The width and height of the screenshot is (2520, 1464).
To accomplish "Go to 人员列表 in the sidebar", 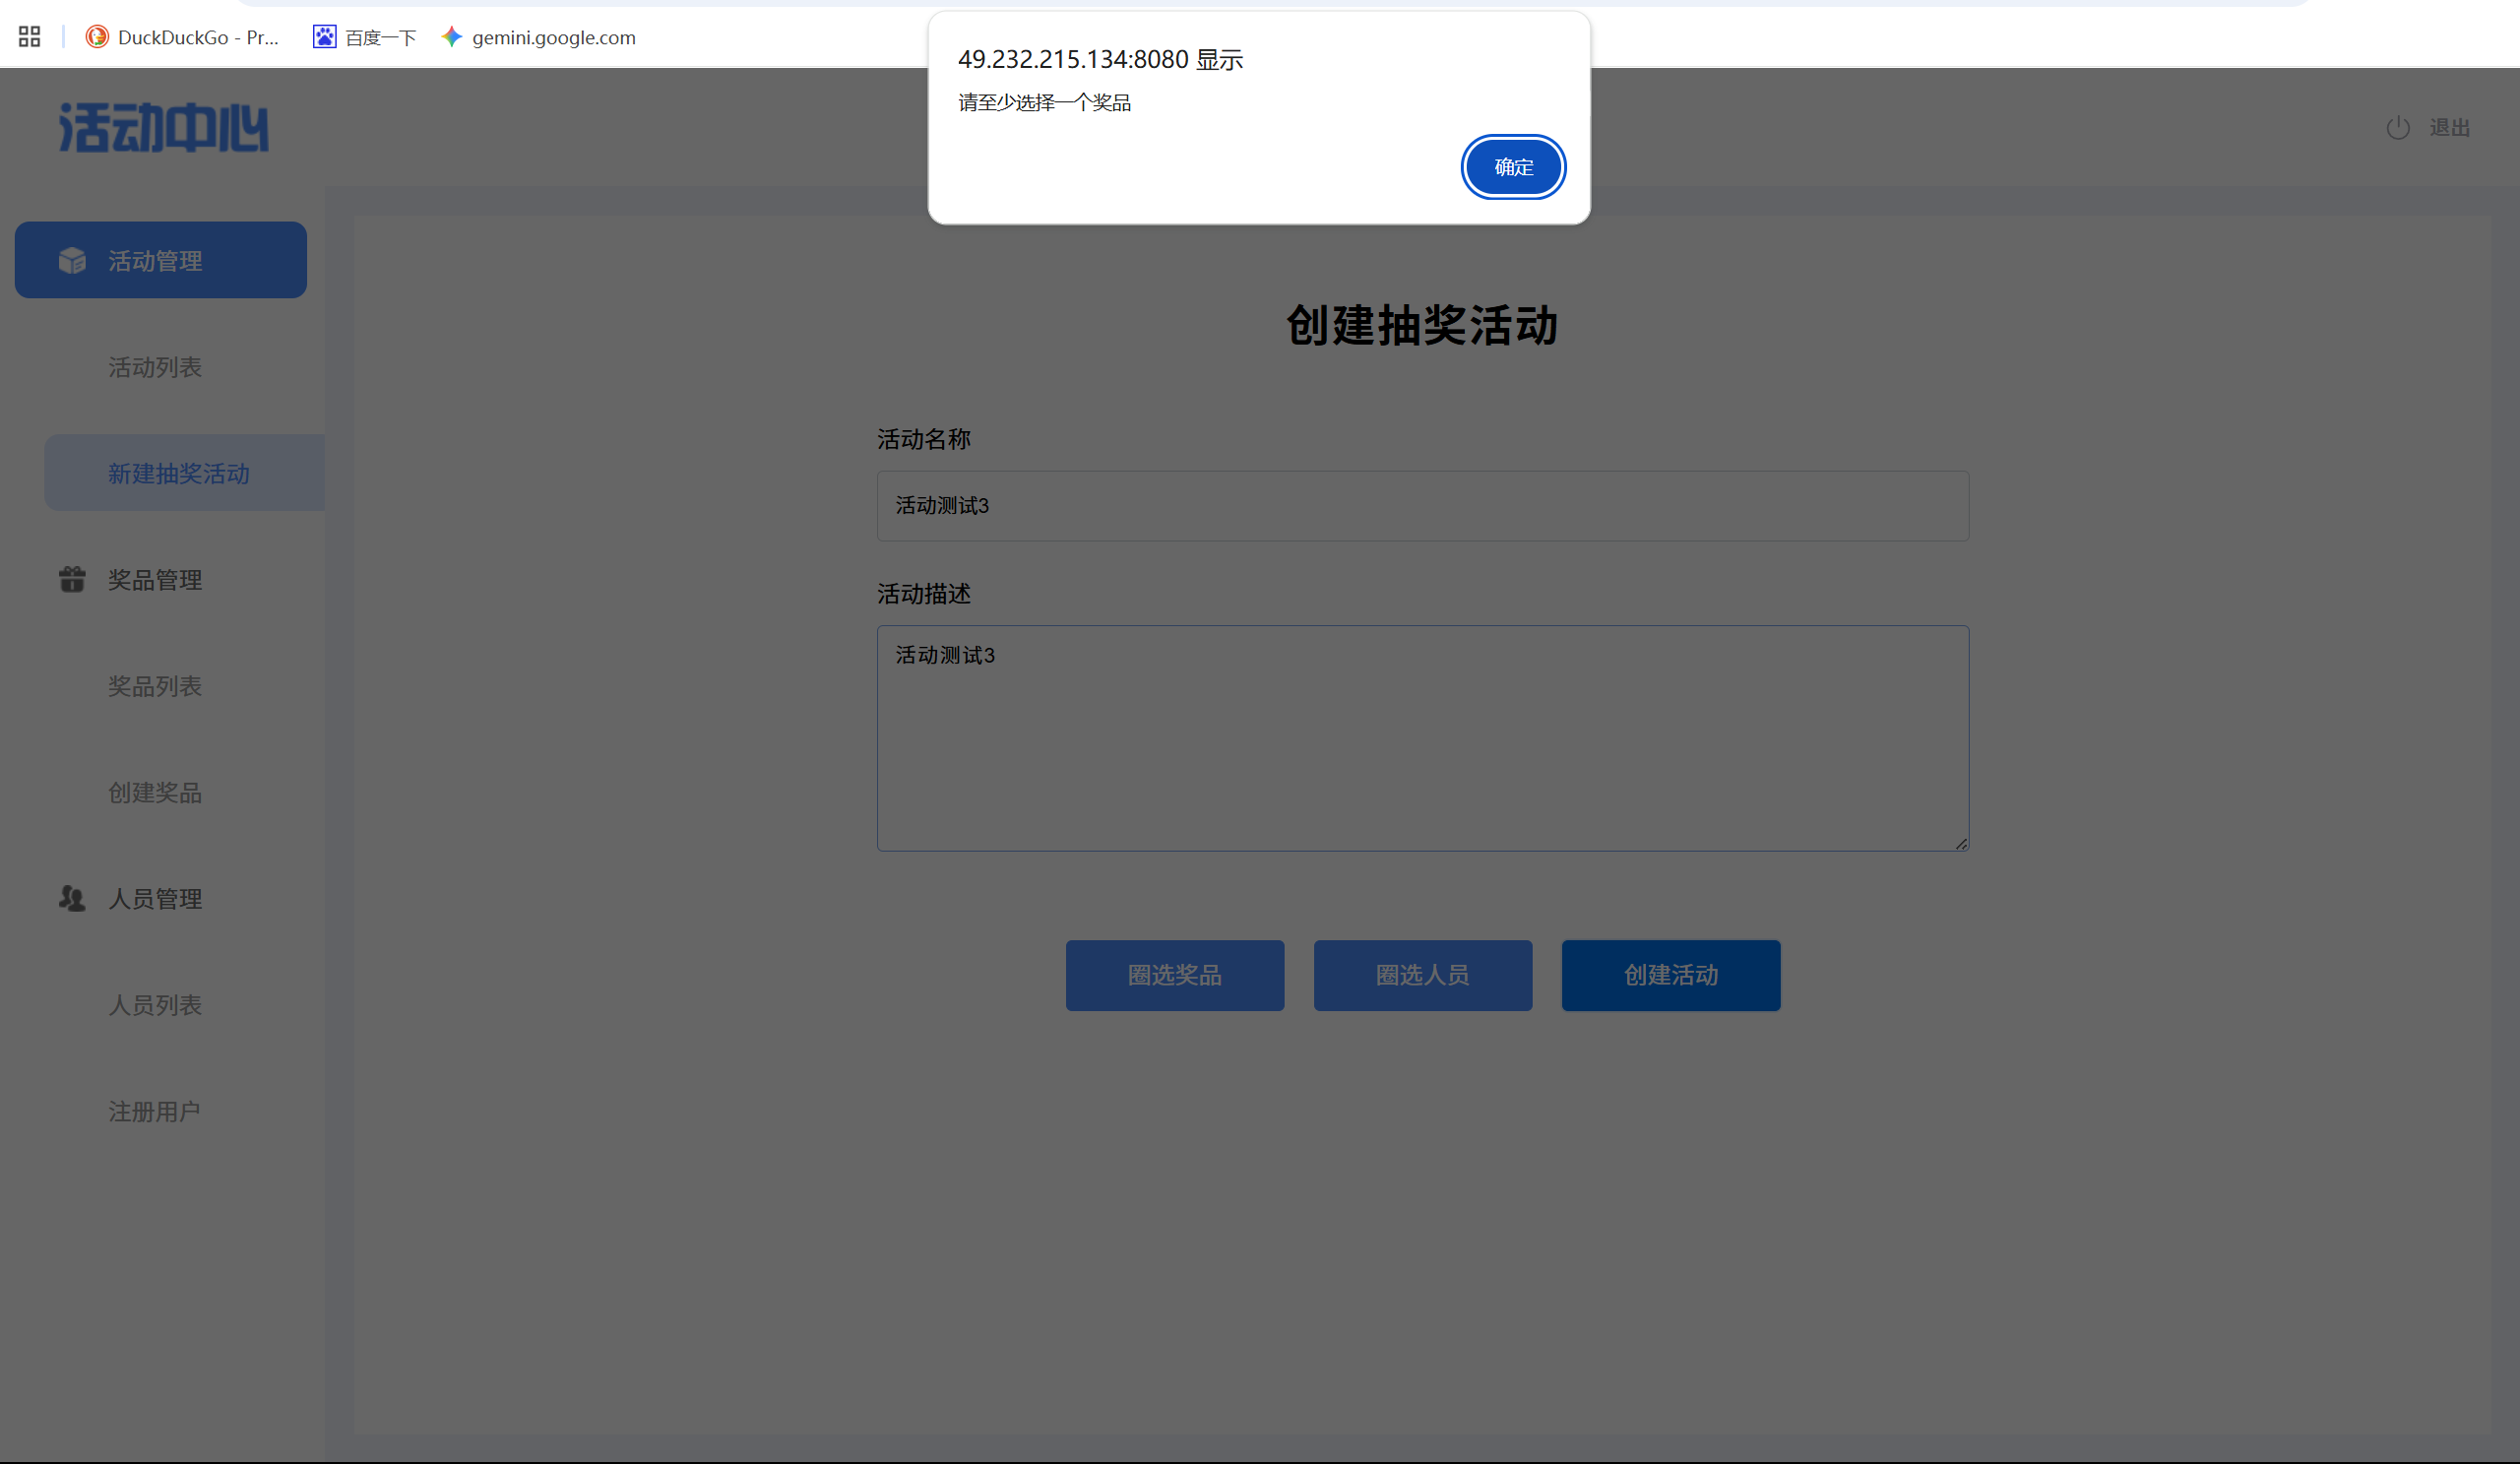I will [155, 1005].
